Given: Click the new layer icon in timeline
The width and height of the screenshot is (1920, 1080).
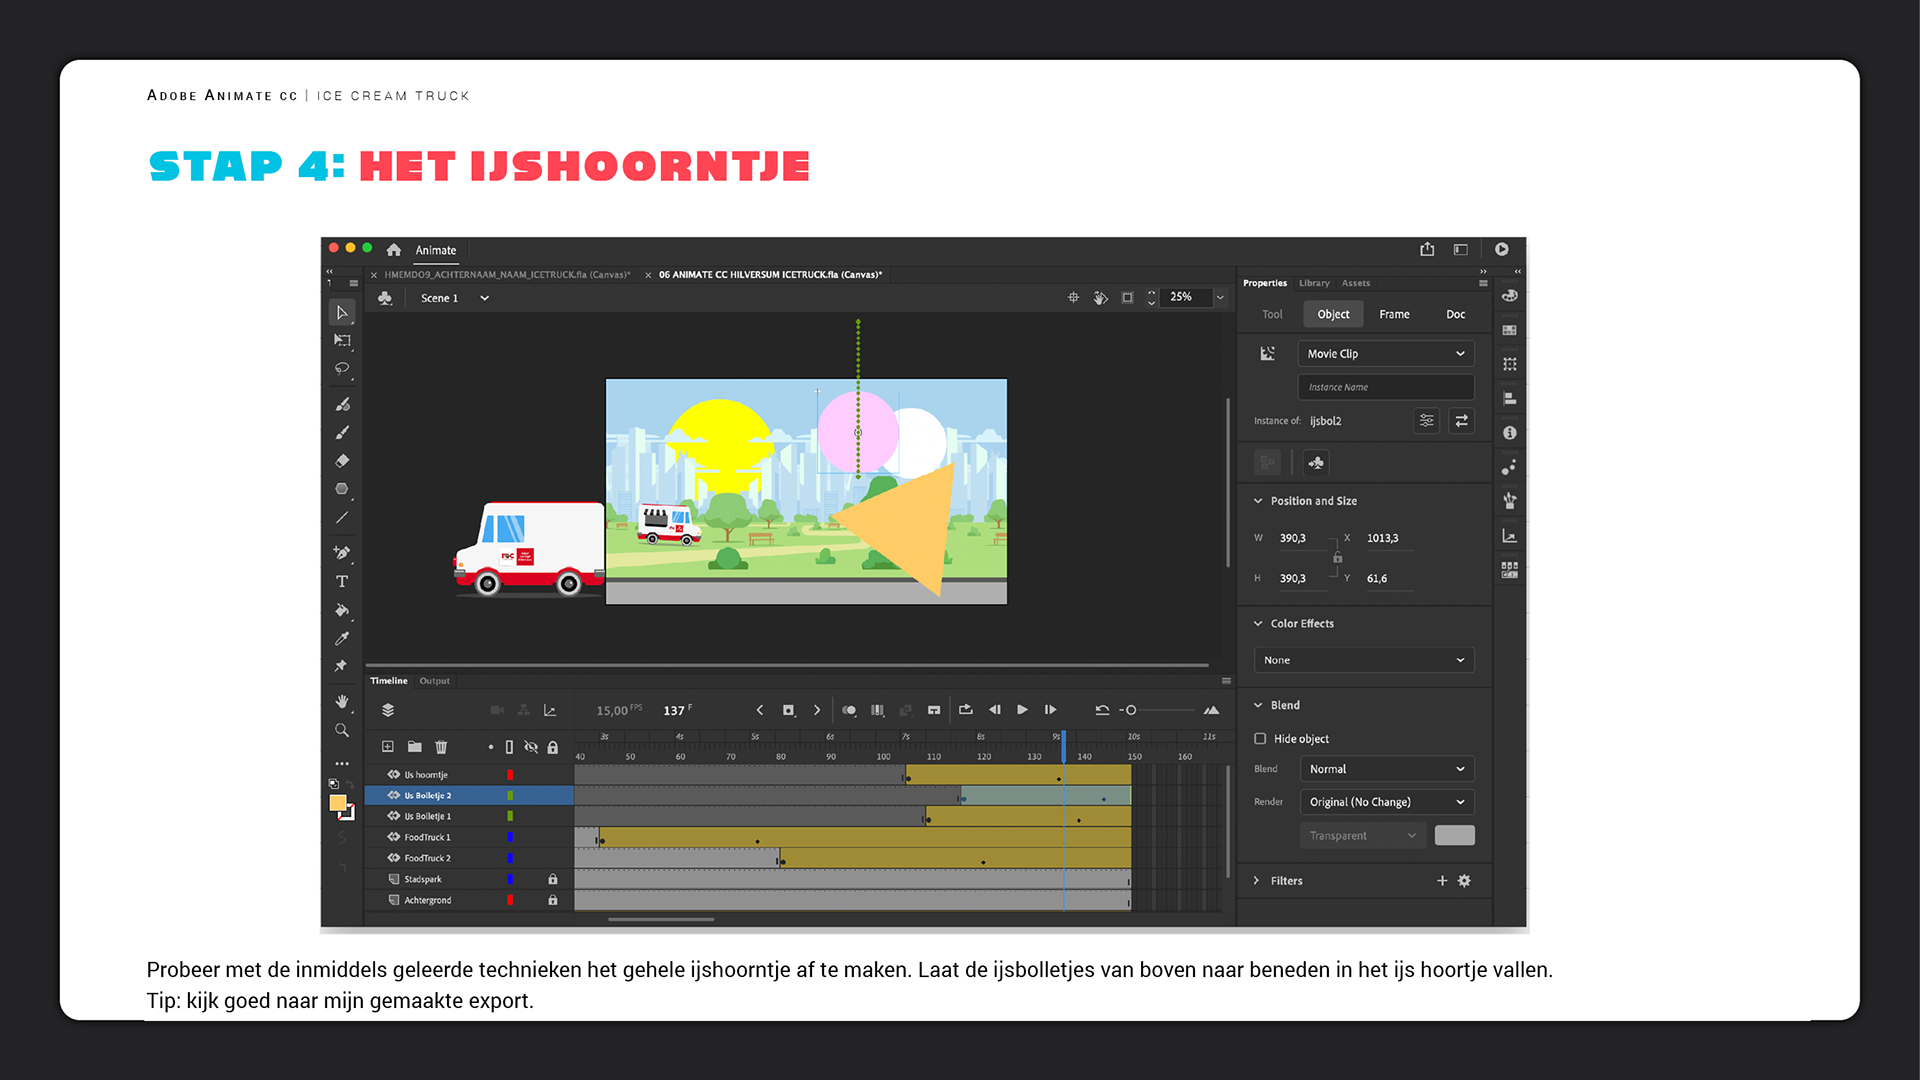Looking at the screenshot, I should click(x=388, y=747).
